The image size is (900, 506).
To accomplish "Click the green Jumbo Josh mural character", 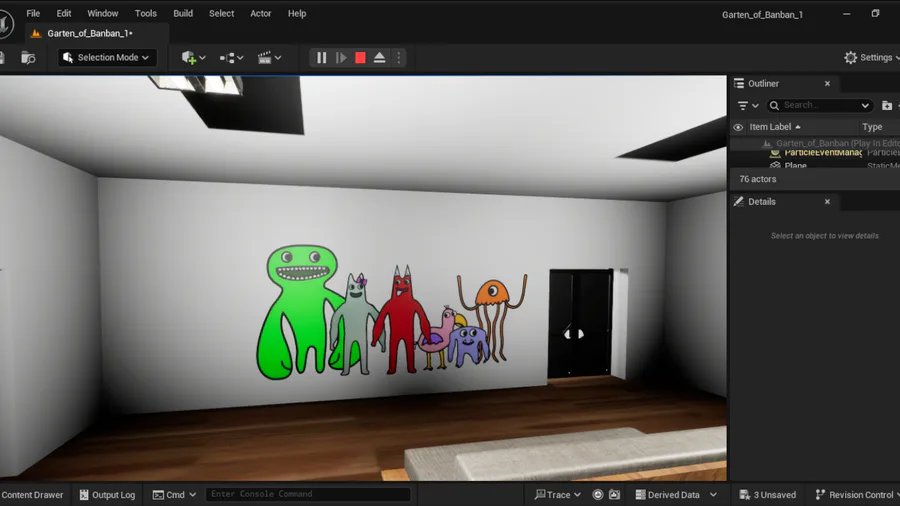I will click(x=299, y=313).
